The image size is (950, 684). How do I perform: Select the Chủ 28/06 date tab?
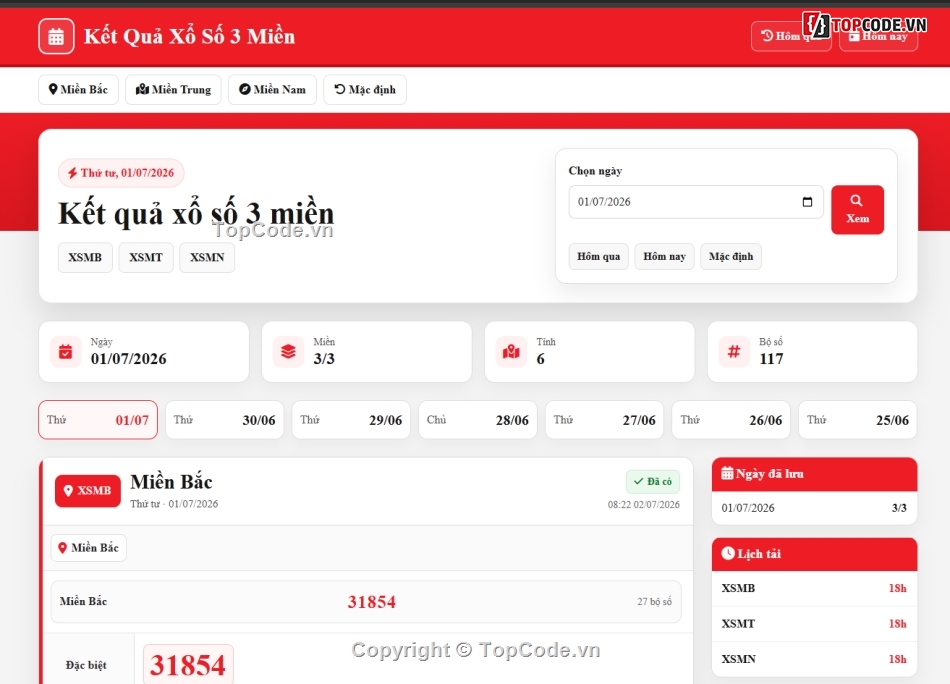[477, 420]
